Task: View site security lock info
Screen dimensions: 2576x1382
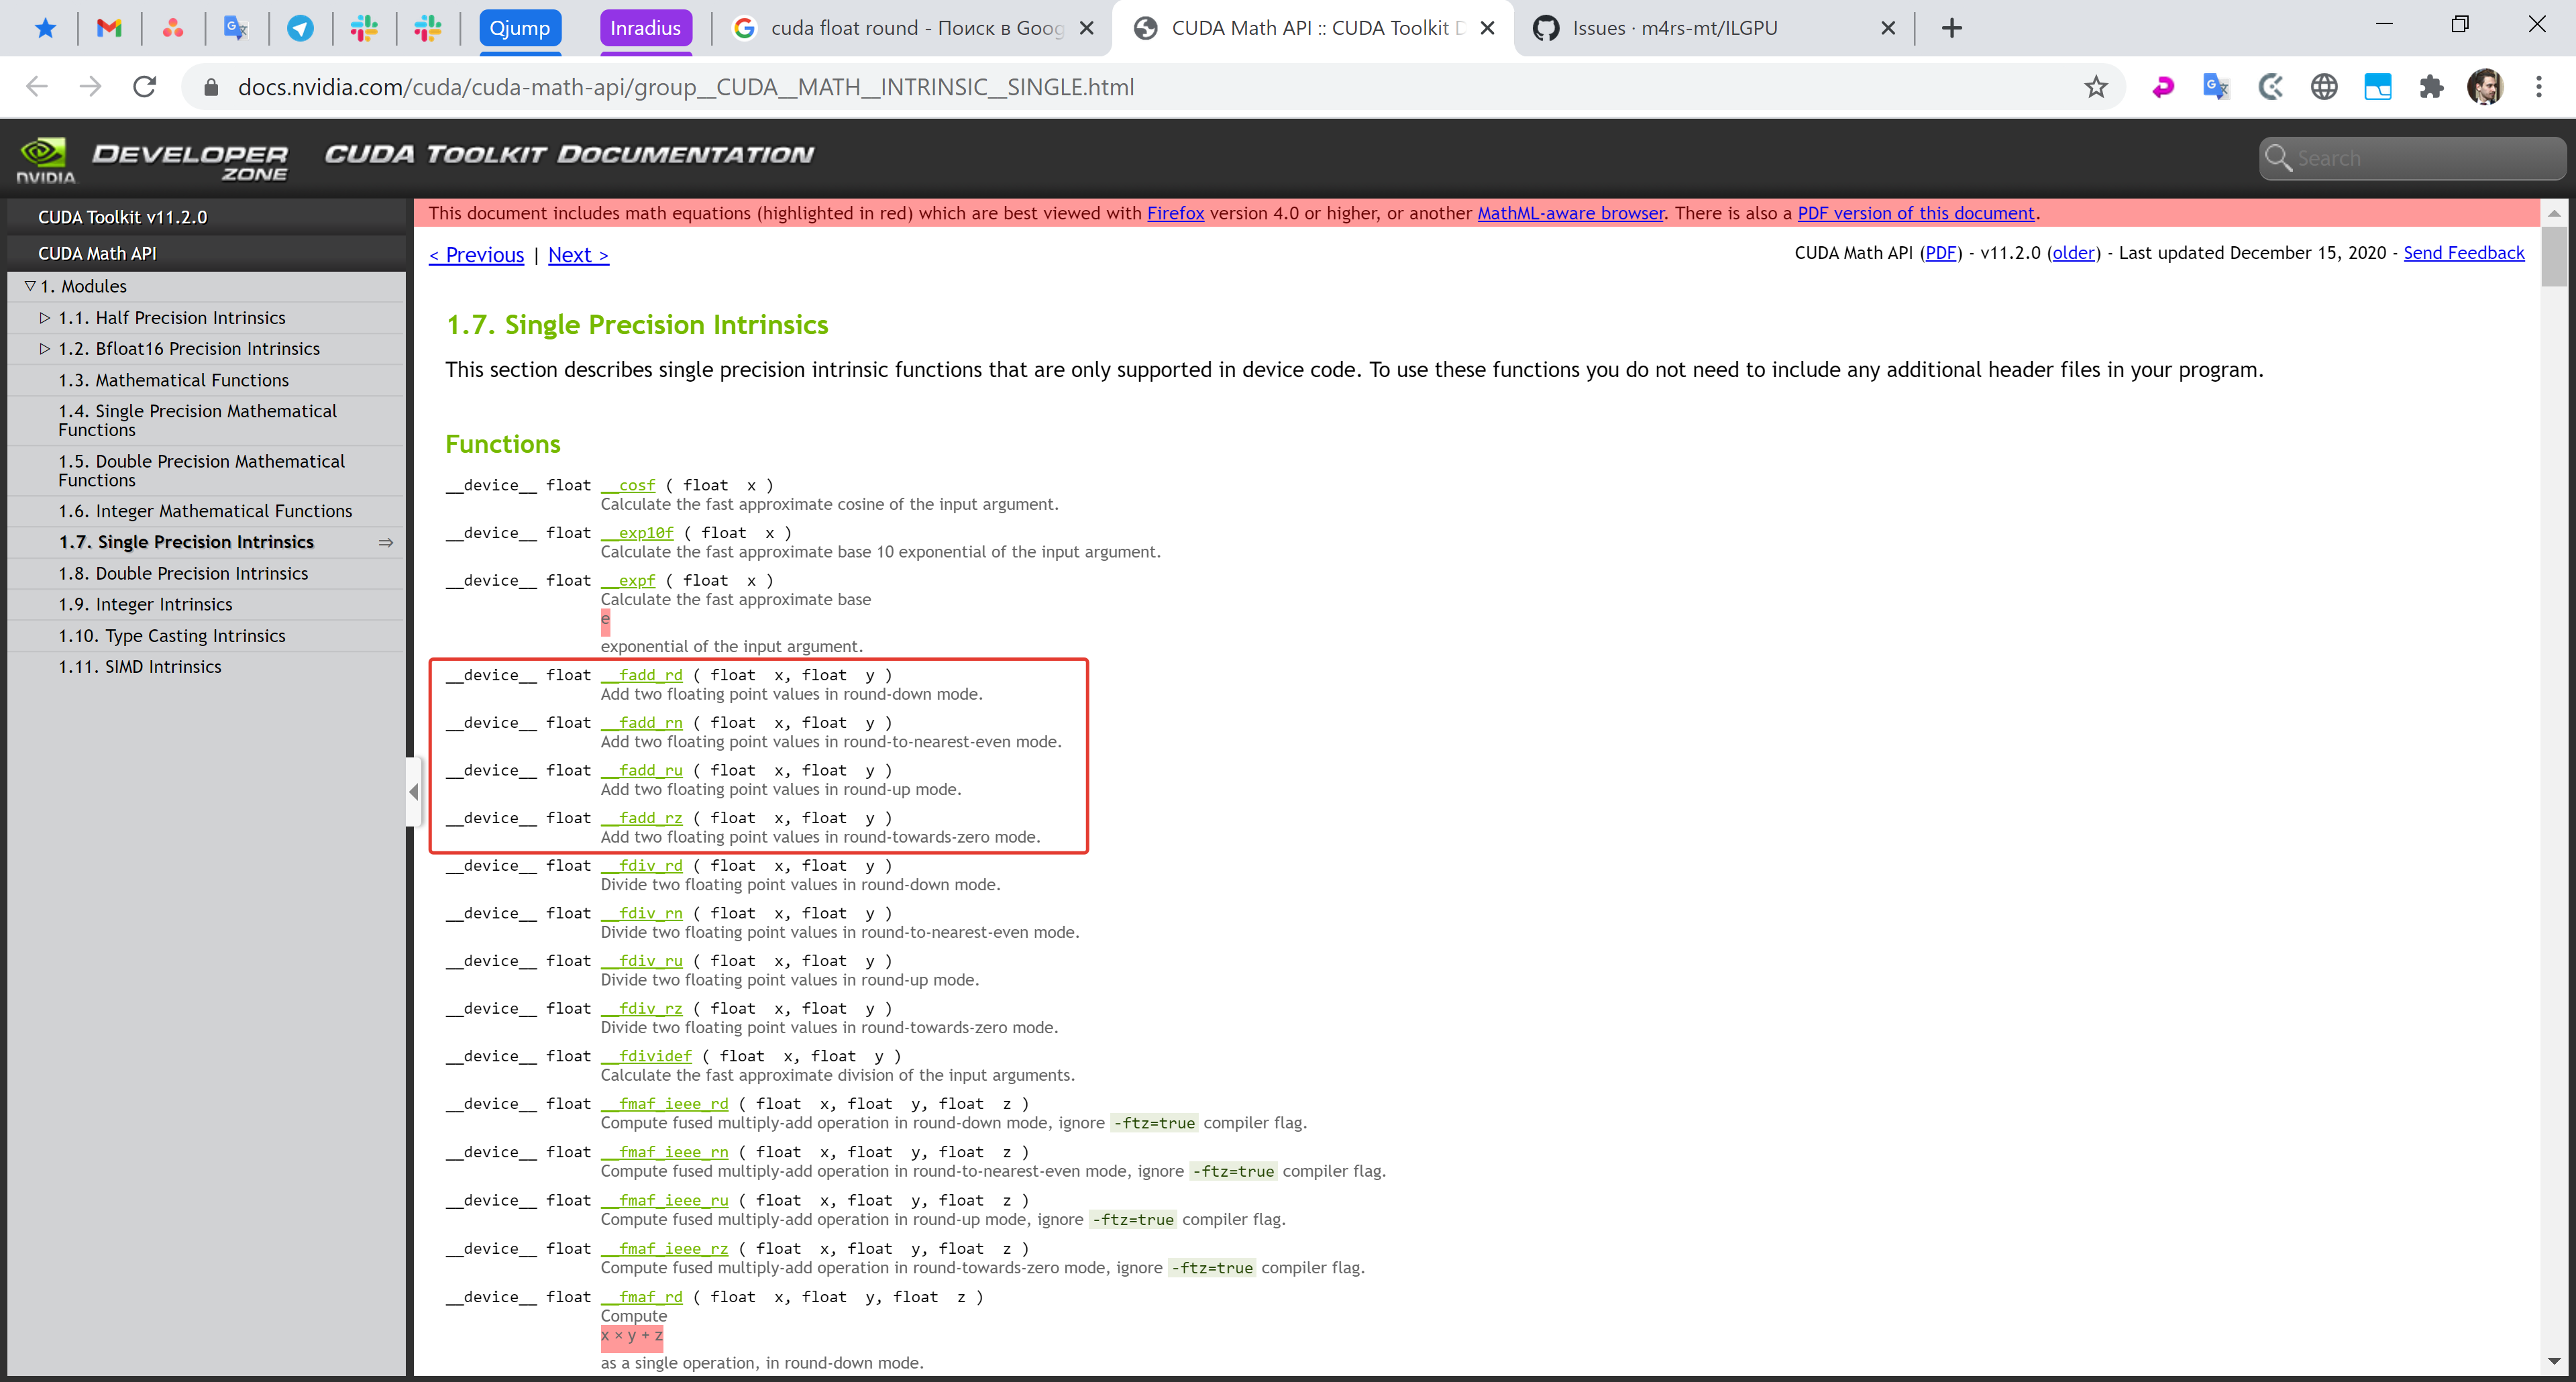Action: pos(211,87)
